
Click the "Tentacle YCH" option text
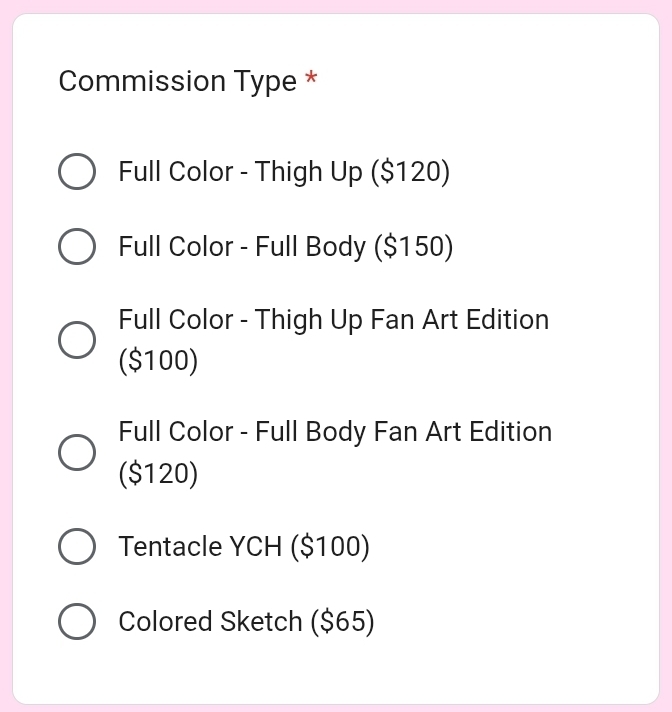click(200, 547)
